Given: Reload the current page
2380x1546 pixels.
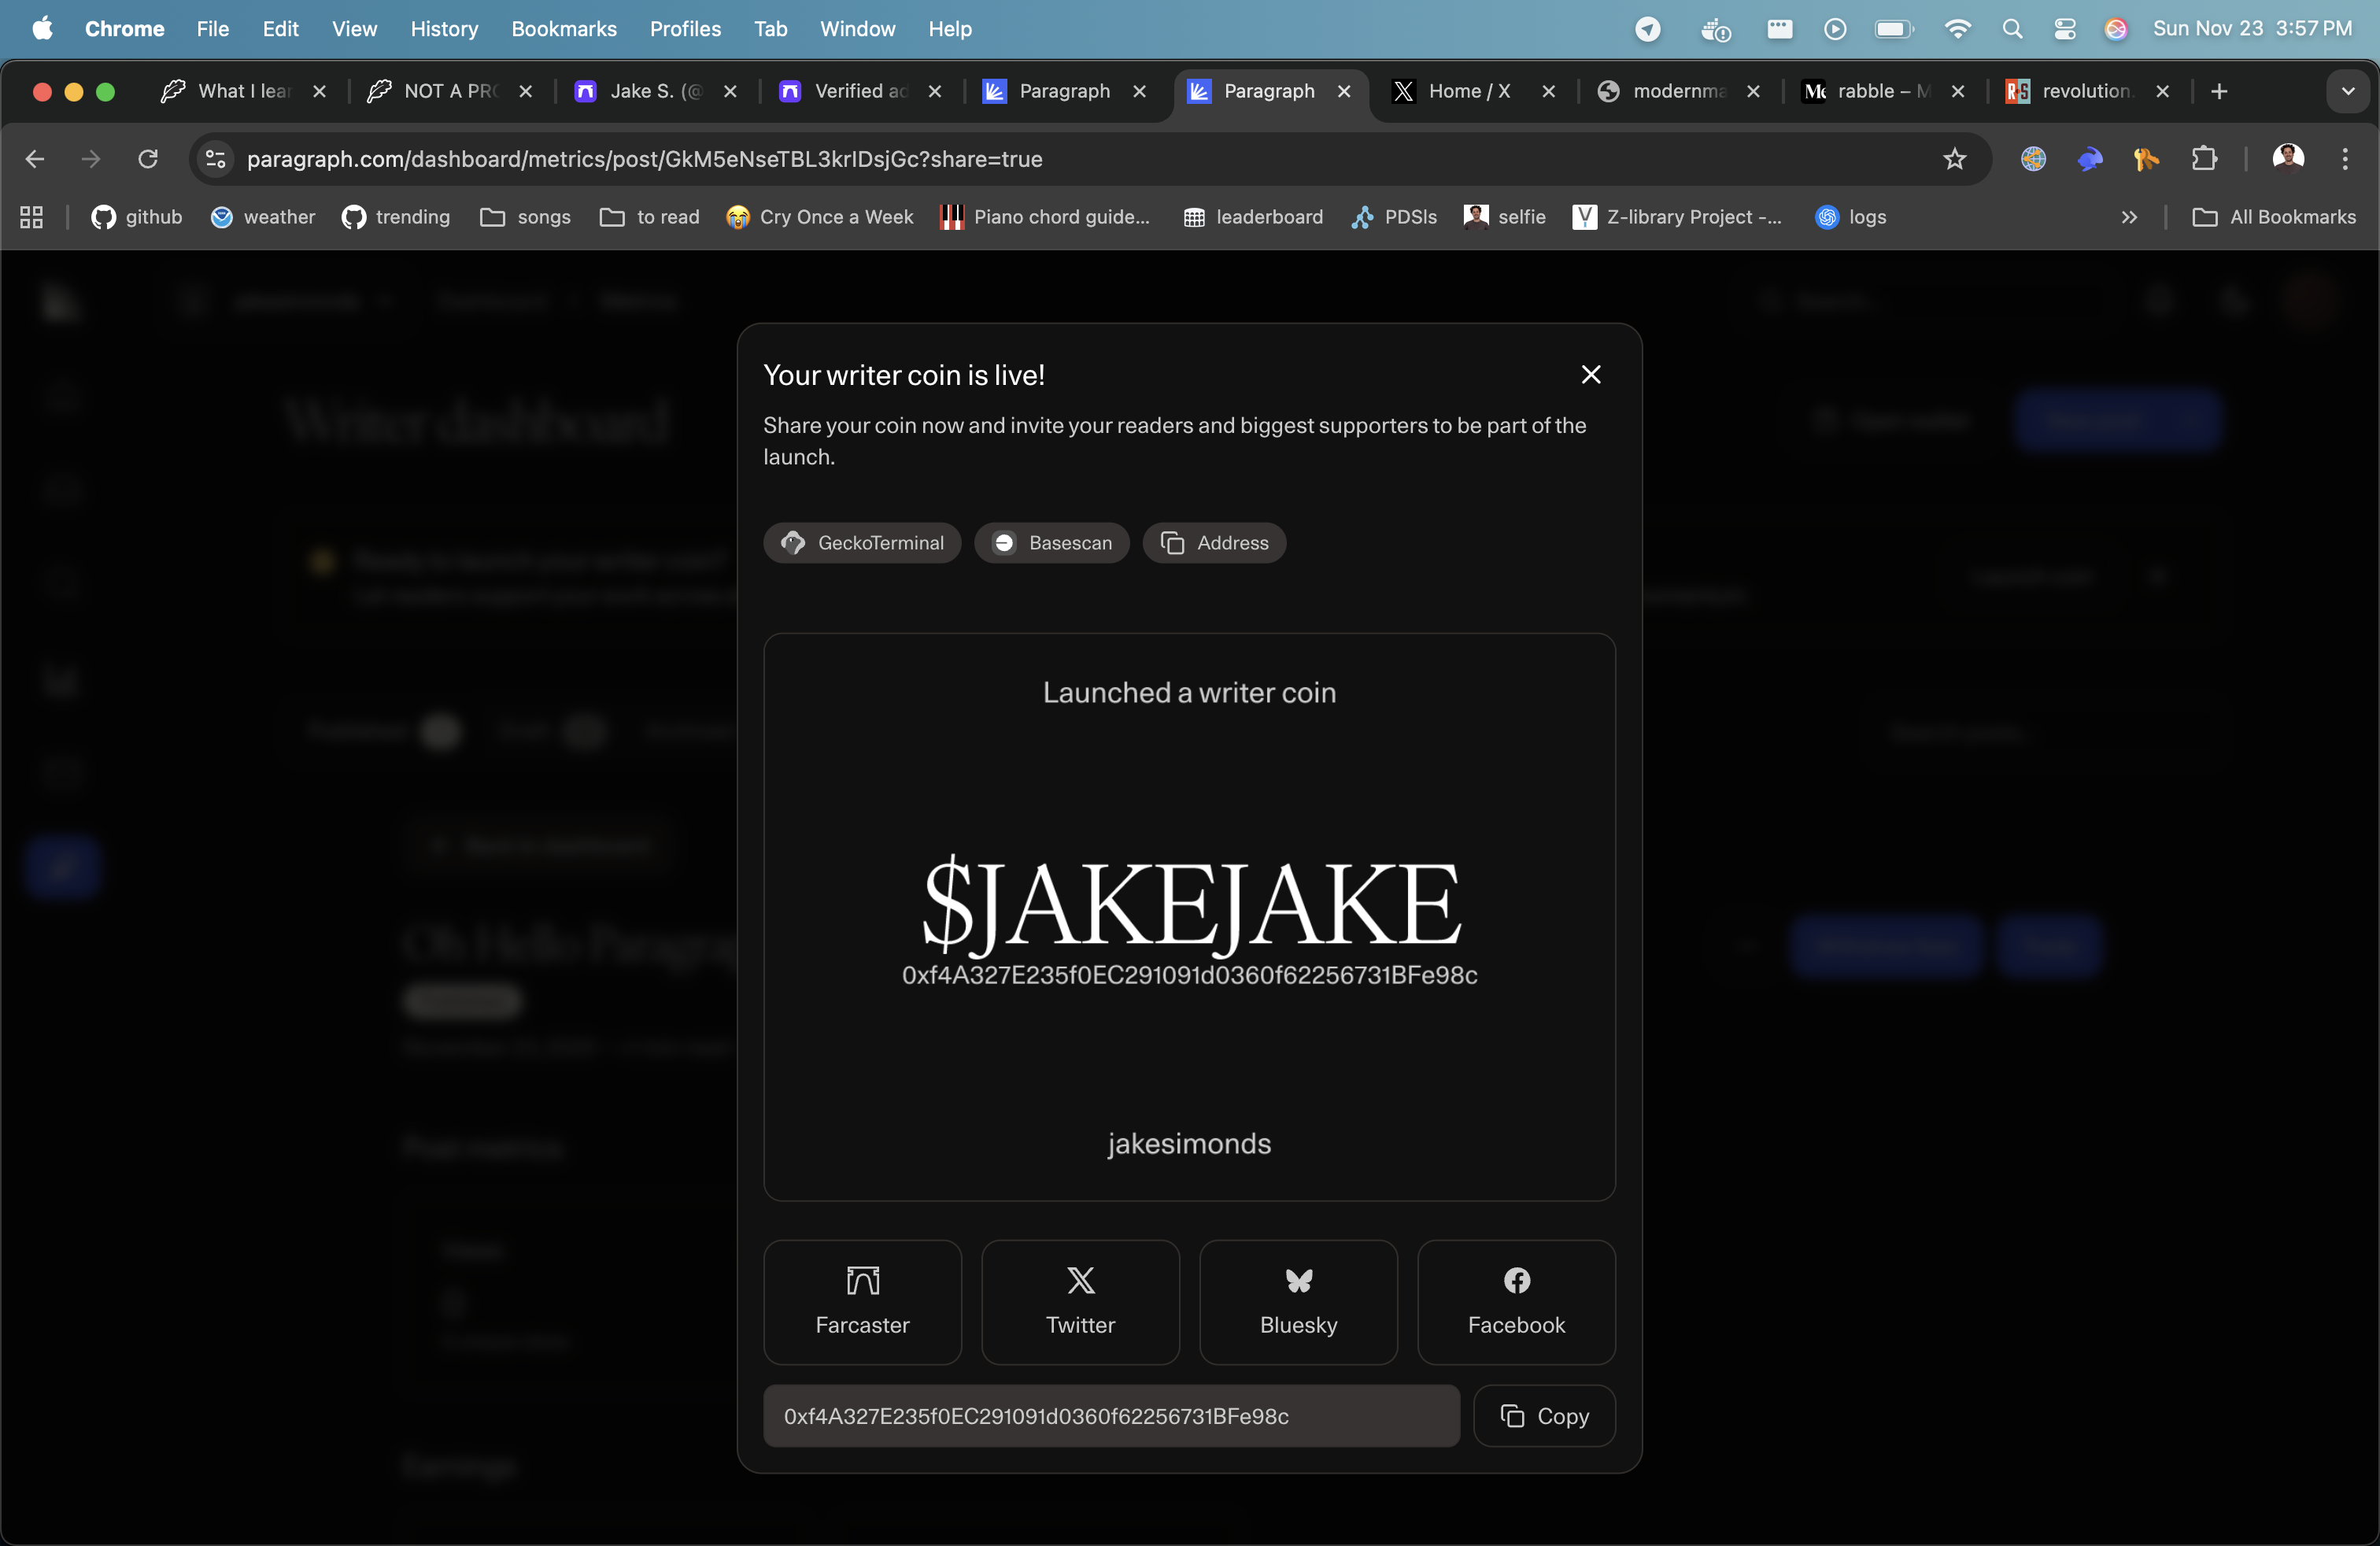Looking at the screenshot, I should [148, 159].
